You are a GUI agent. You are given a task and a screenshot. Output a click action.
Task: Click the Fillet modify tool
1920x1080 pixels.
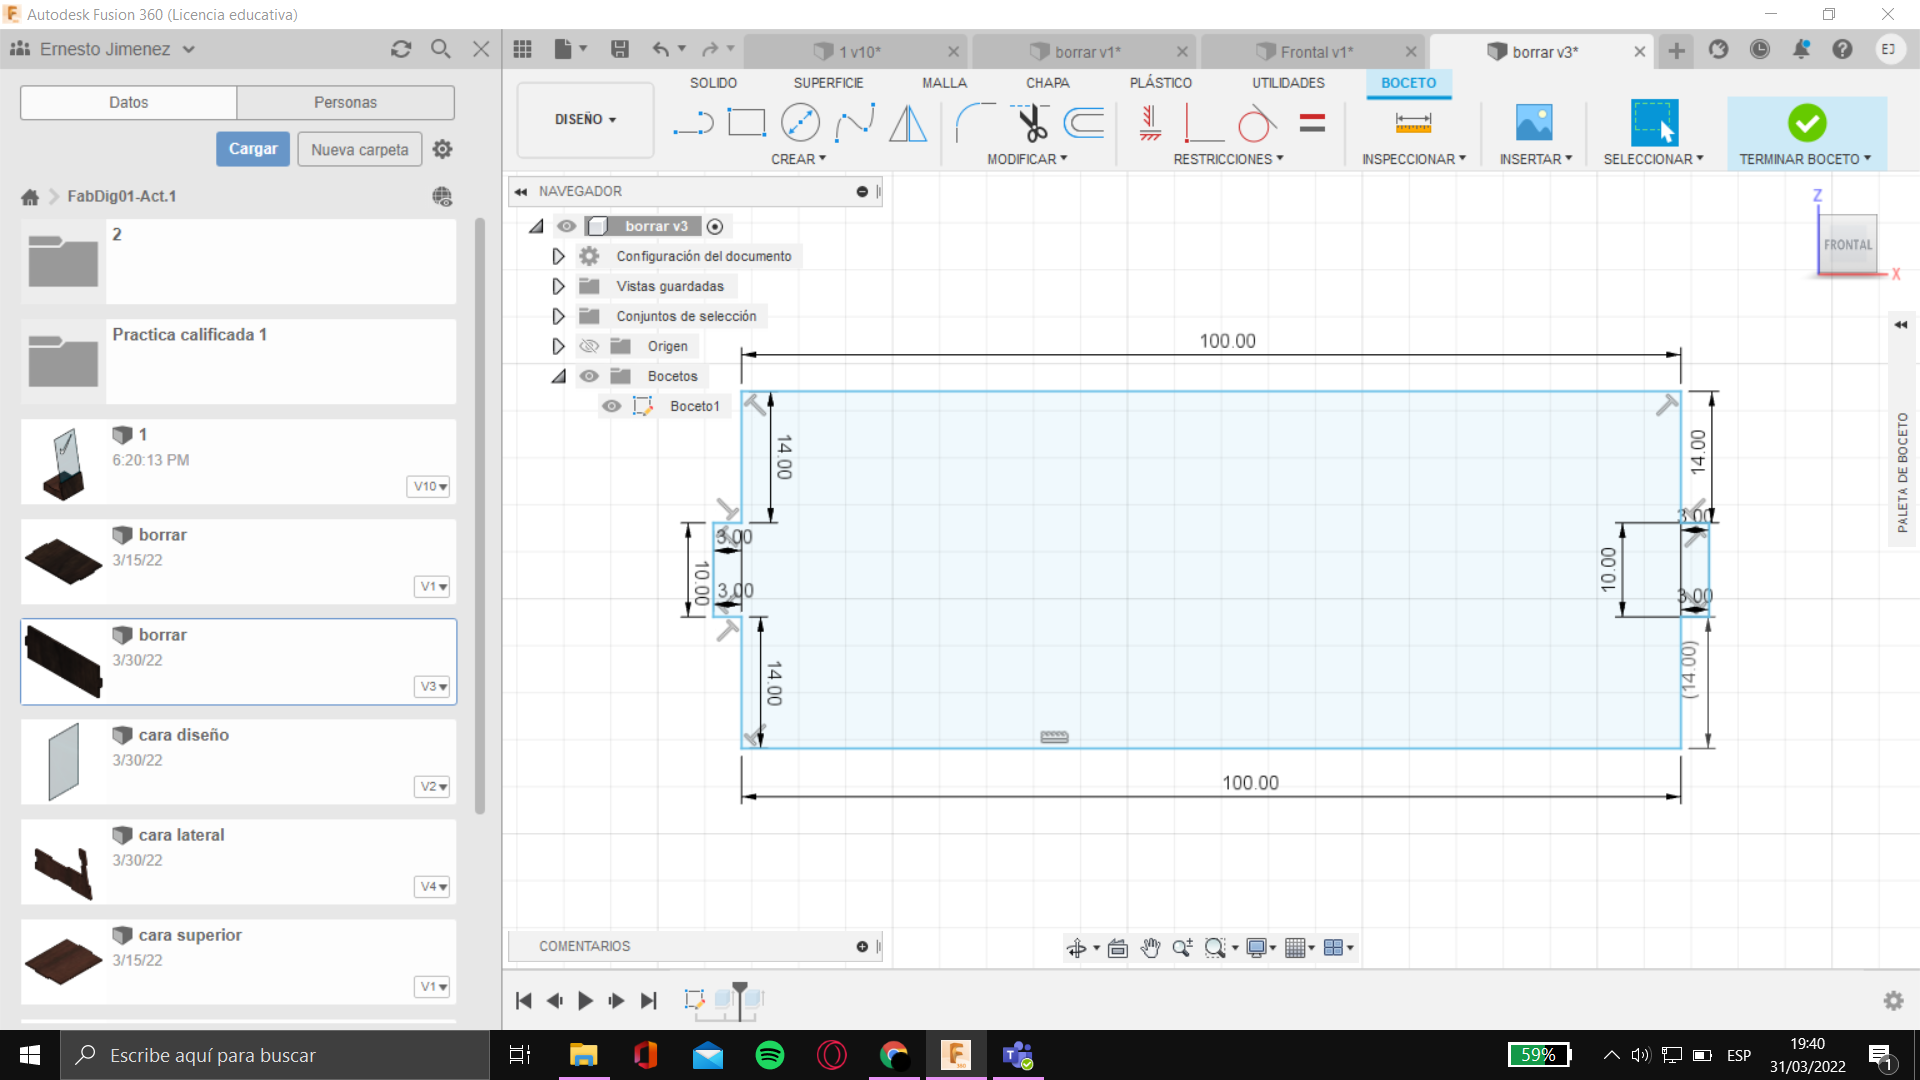974,123
